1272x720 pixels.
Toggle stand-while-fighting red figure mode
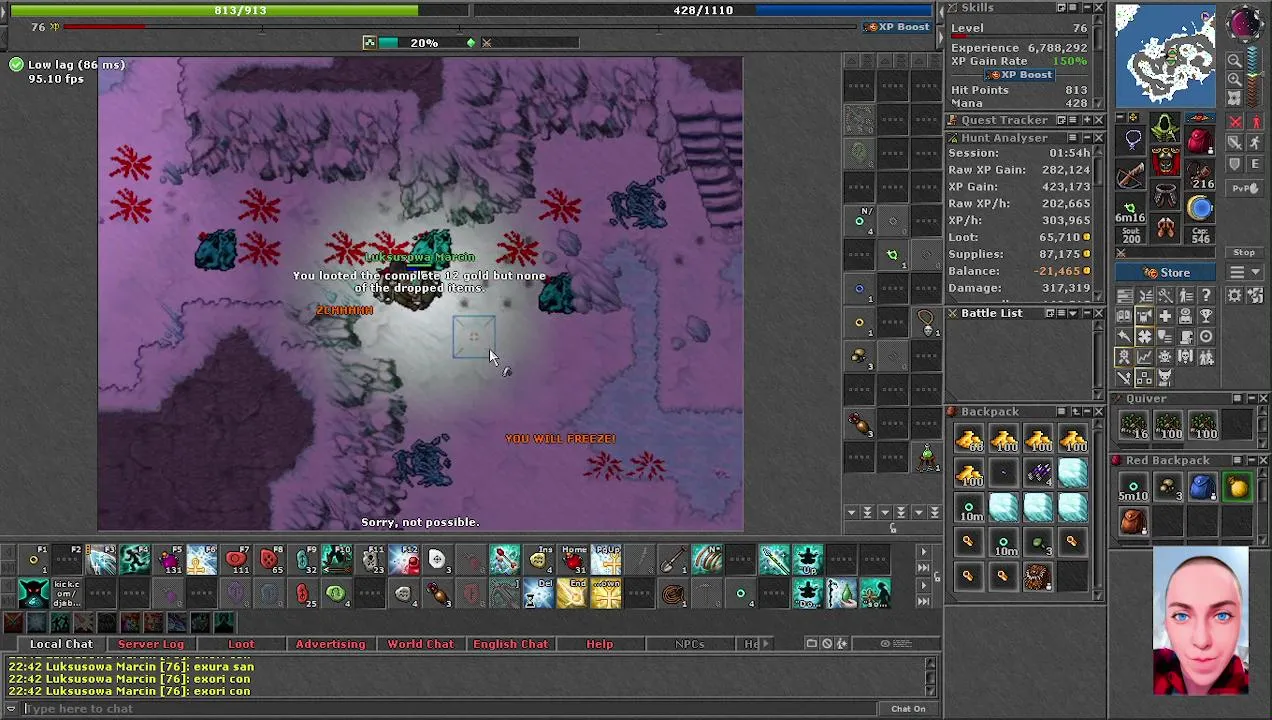(x=1255, y=121)
